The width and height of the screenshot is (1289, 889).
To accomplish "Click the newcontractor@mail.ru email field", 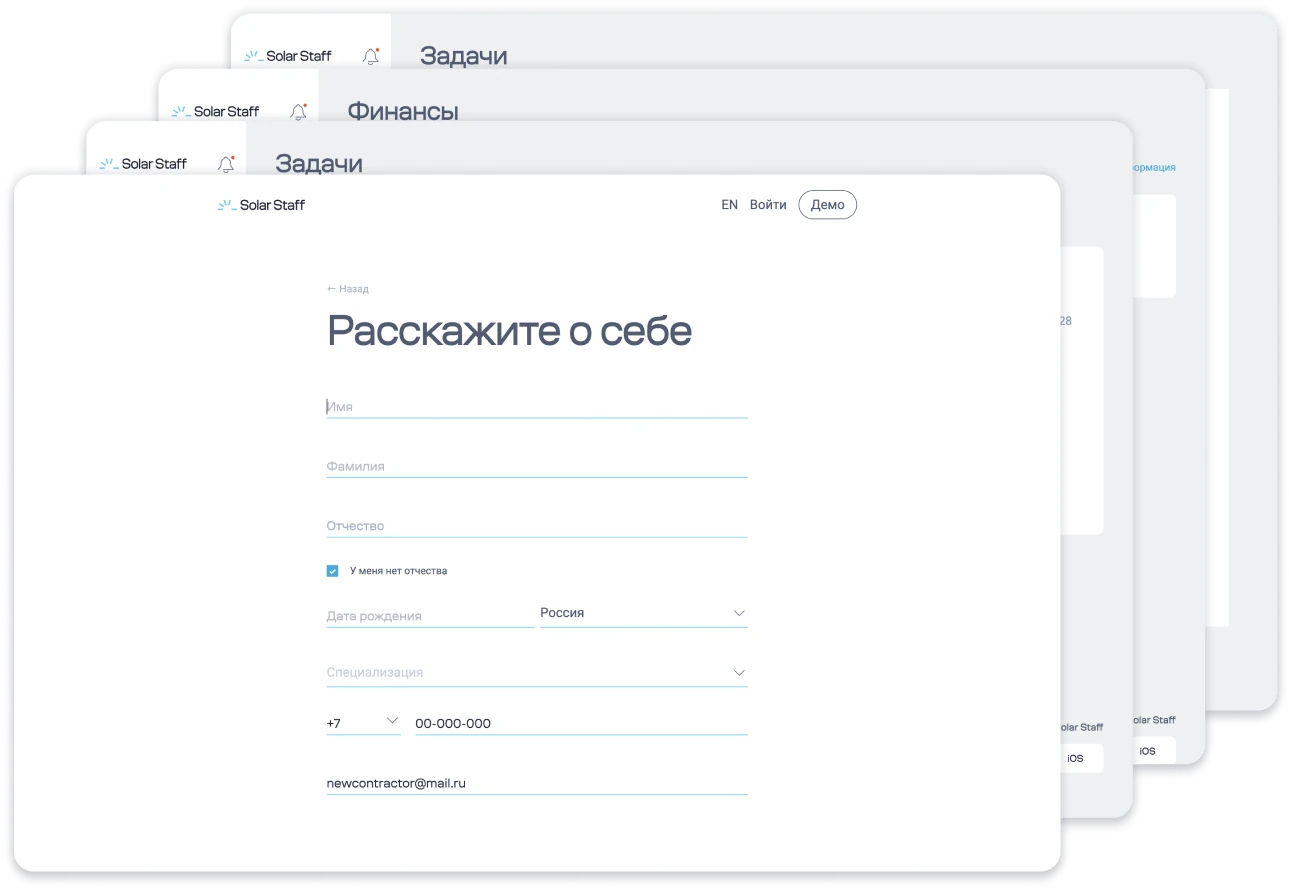I will click(536, 783).
